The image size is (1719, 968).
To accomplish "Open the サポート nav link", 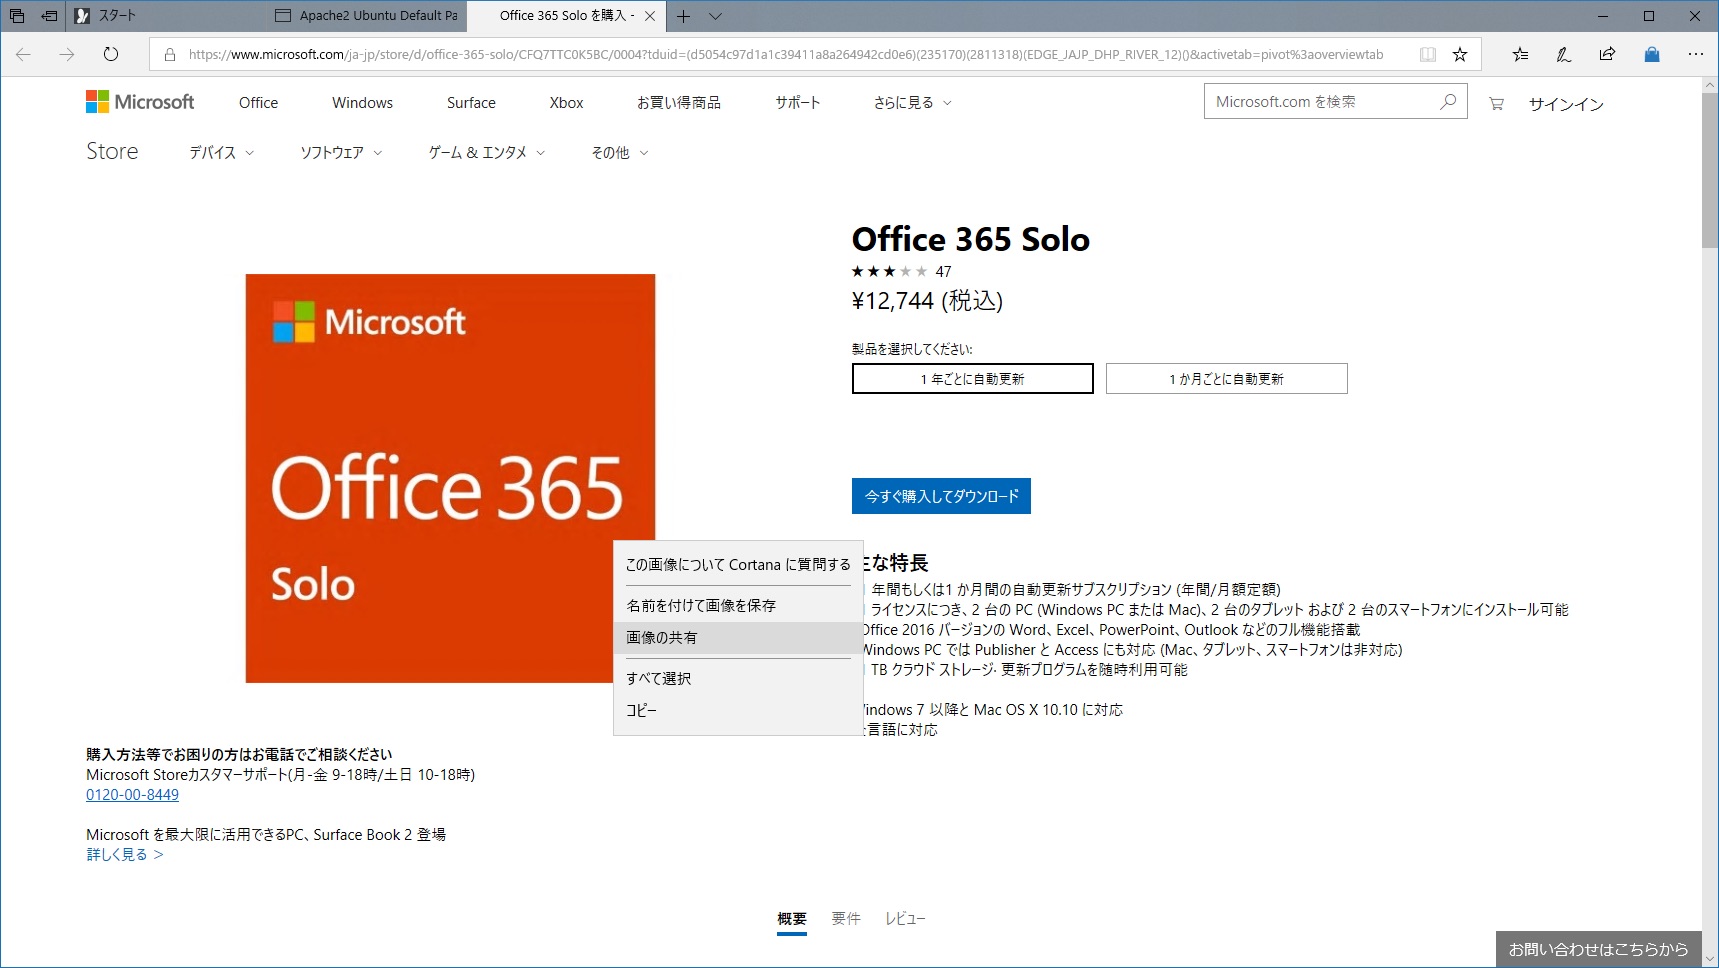I will (x=798, y=103).
